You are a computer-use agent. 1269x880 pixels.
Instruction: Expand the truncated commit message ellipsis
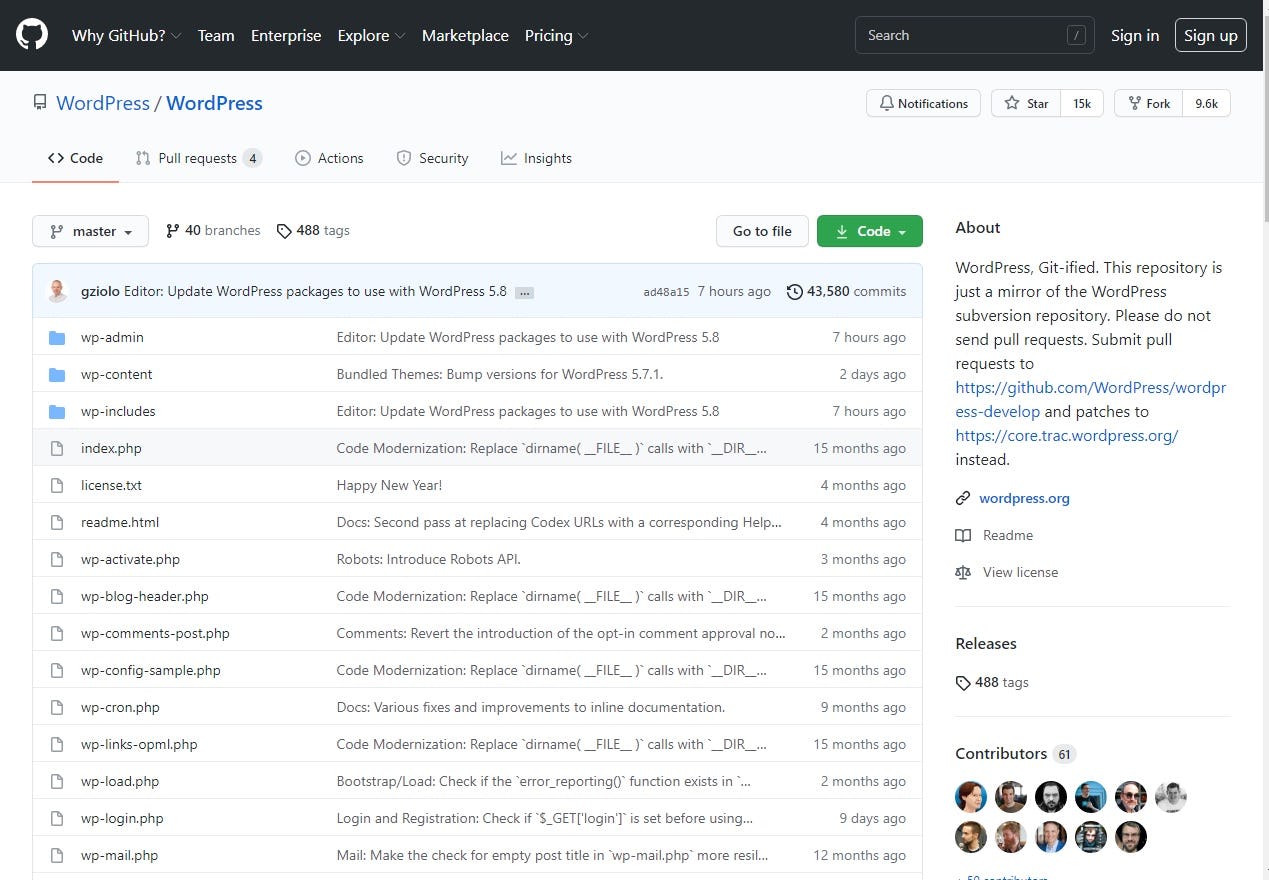pos(524,292)
